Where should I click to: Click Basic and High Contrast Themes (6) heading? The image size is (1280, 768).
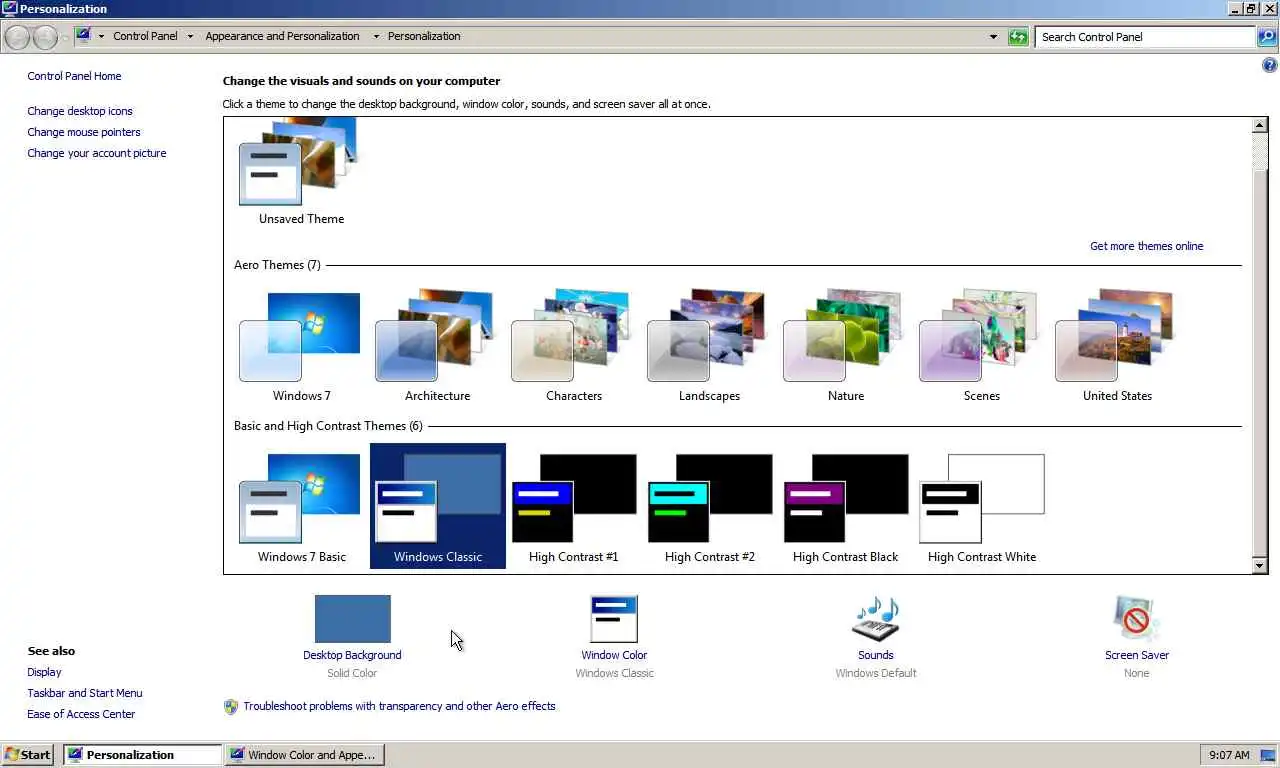point(328,426)
